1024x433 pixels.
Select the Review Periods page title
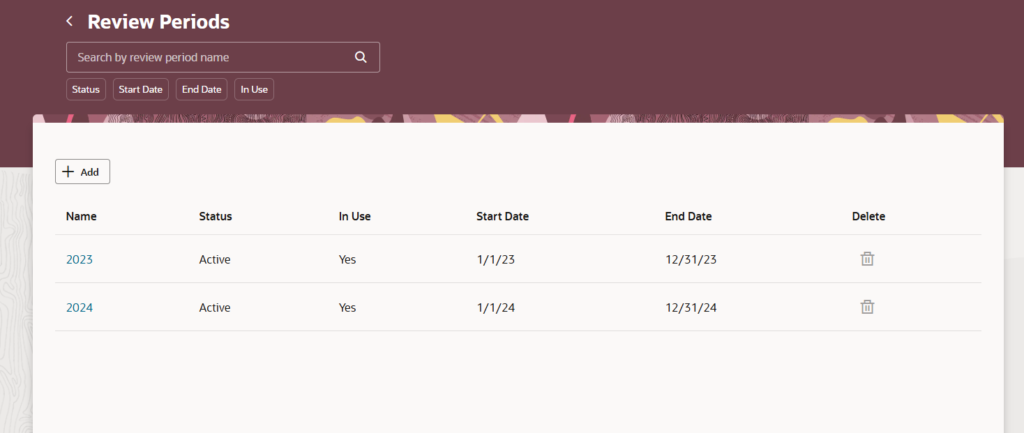pos(159,22)
